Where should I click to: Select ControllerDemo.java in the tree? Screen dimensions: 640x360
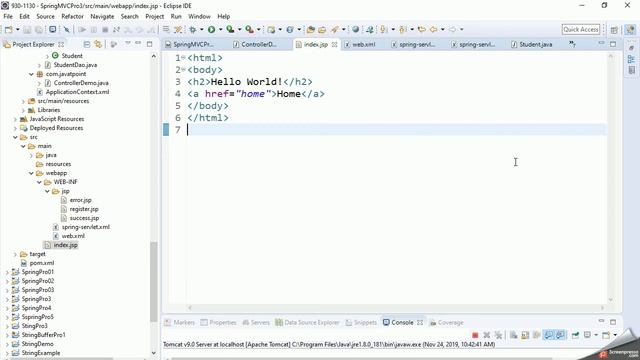tap(81, 83)
